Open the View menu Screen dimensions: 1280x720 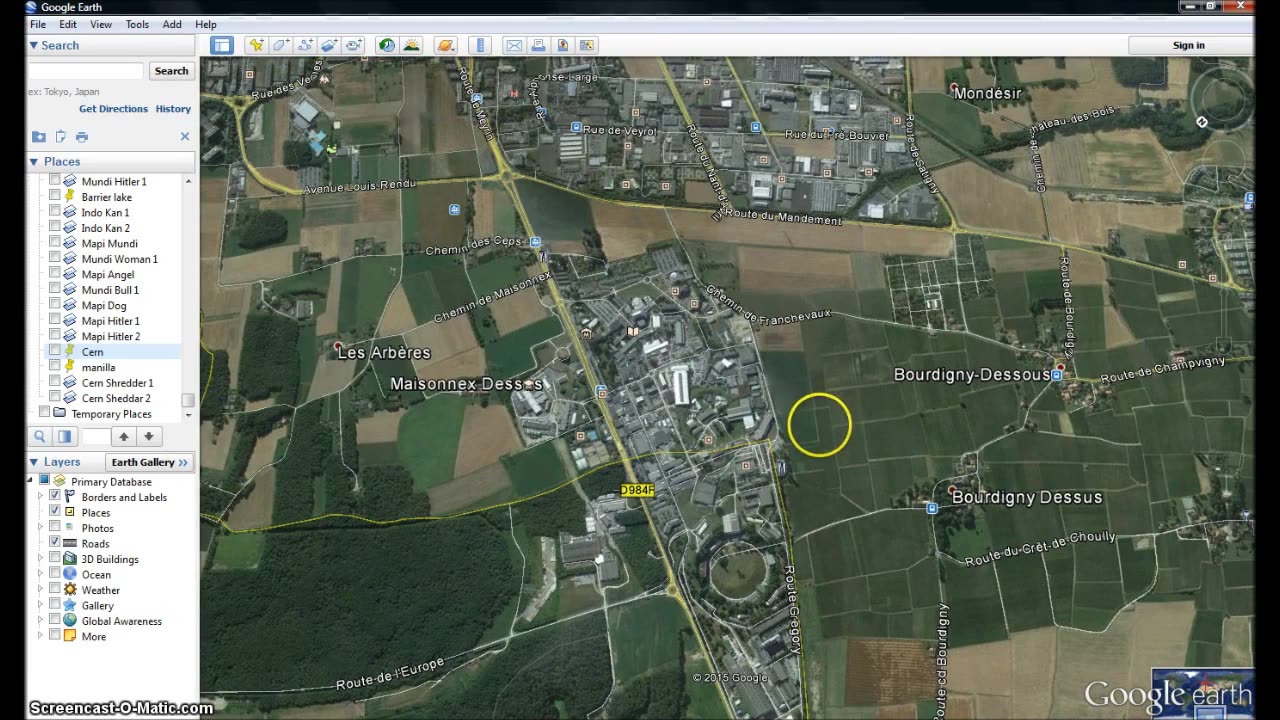101,24
